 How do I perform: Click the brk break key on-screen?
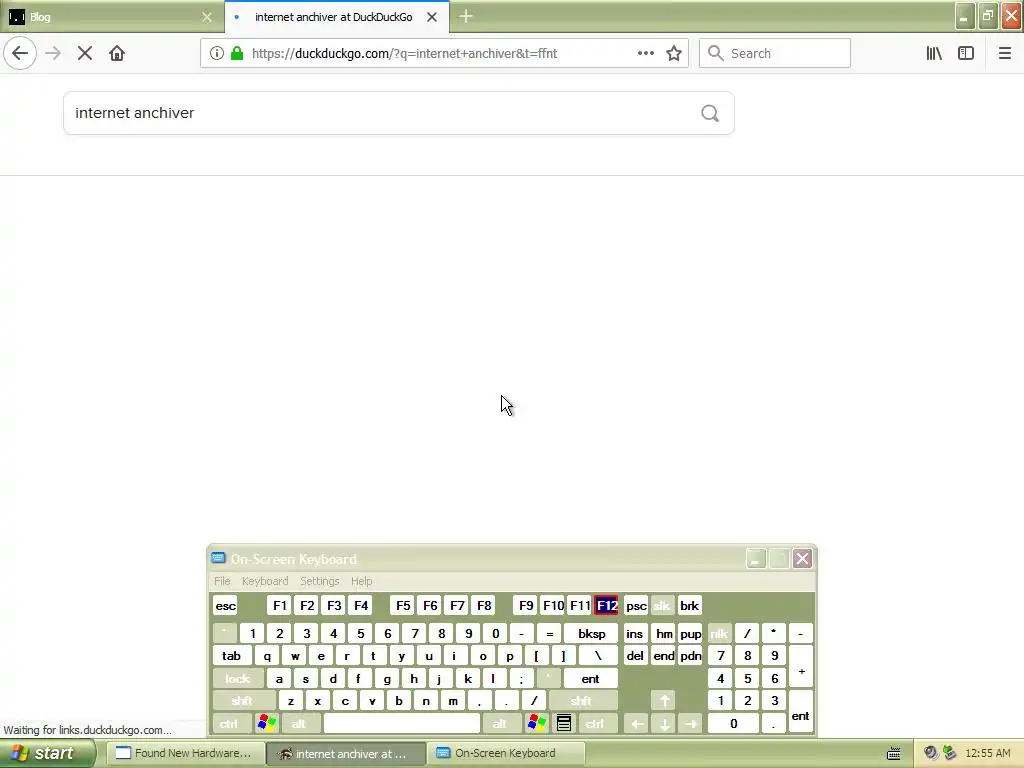(690, 606)
